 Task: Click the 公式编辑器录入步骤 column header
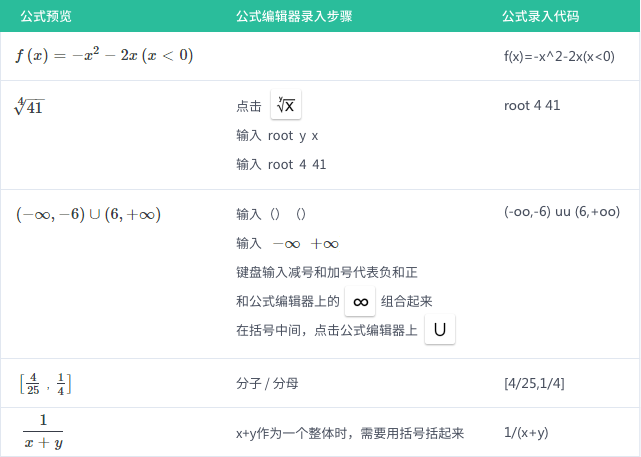pos(293,17)
